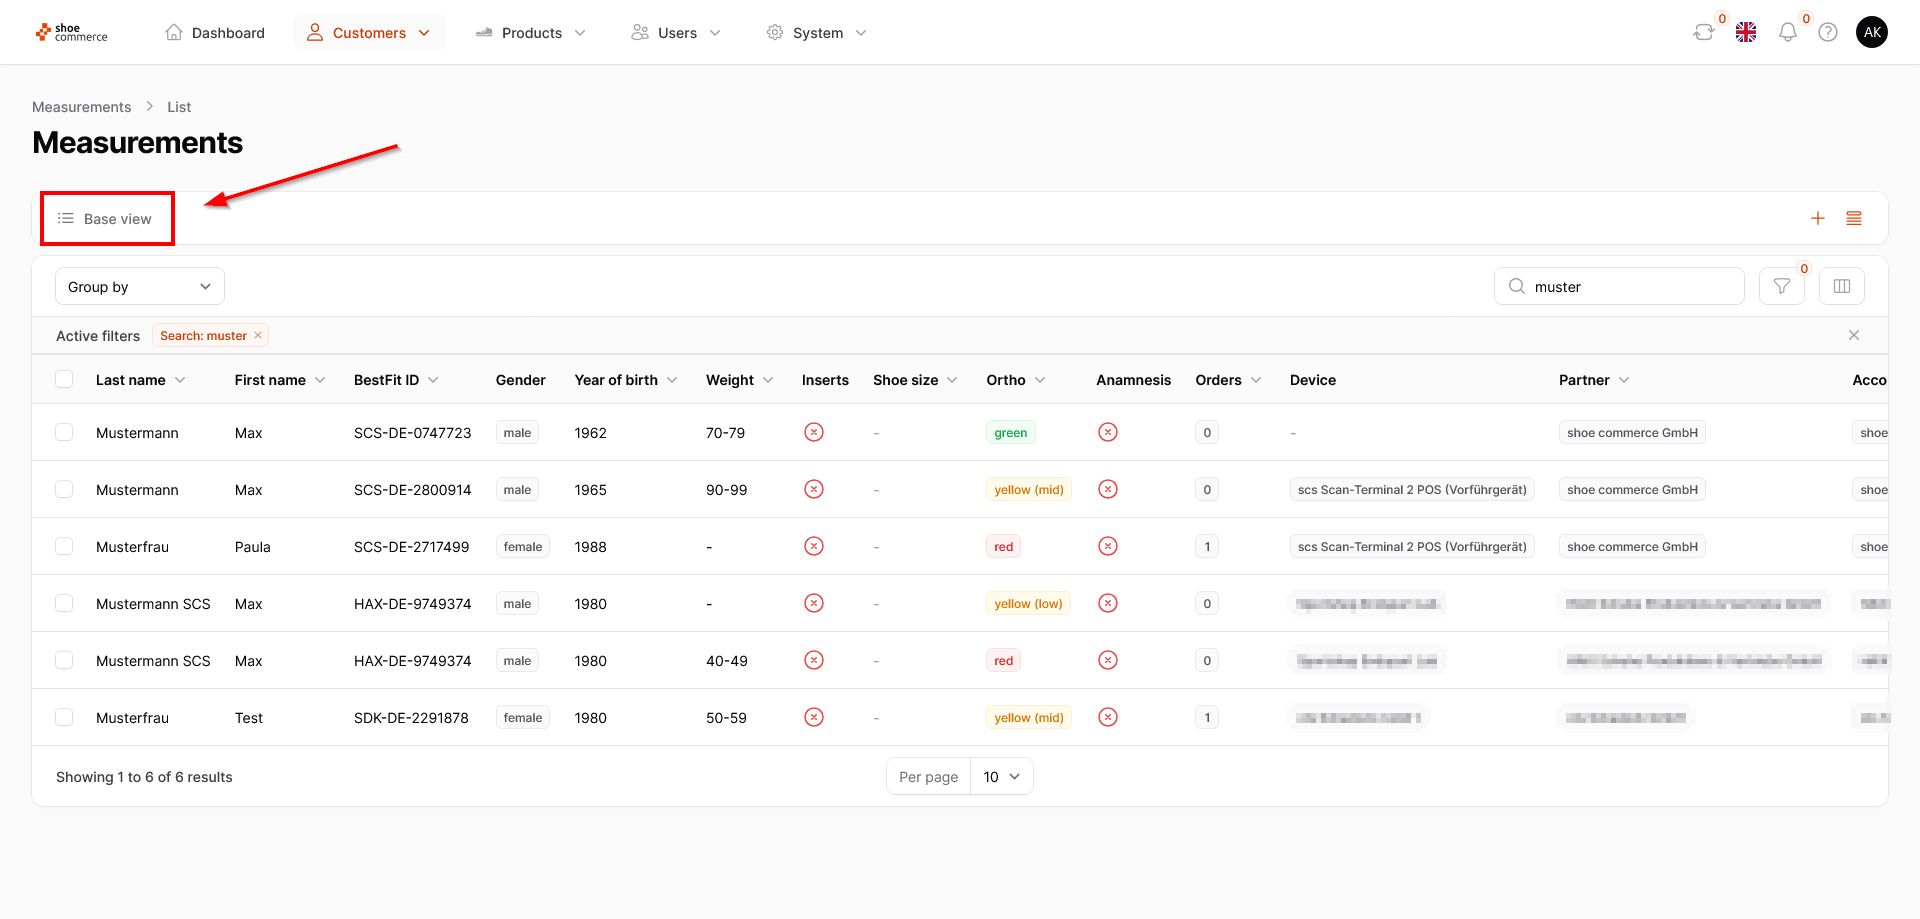Click the search field containing muster

1630,287
